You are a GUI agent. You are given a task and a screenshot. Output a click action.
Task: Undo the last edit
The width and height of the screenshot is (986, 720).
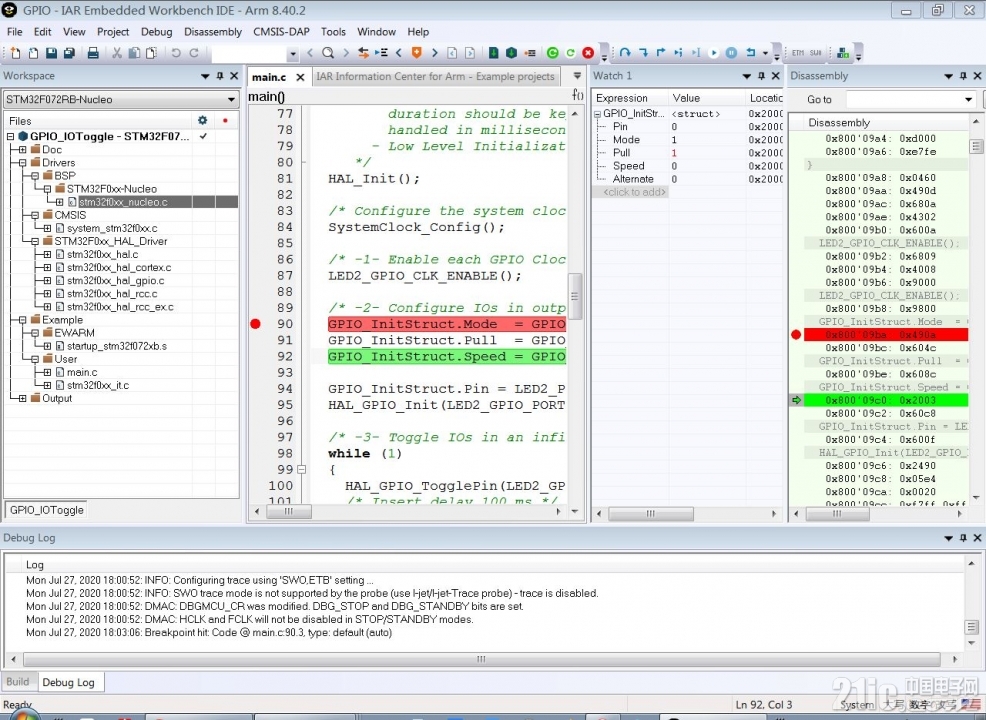[176, 53]
